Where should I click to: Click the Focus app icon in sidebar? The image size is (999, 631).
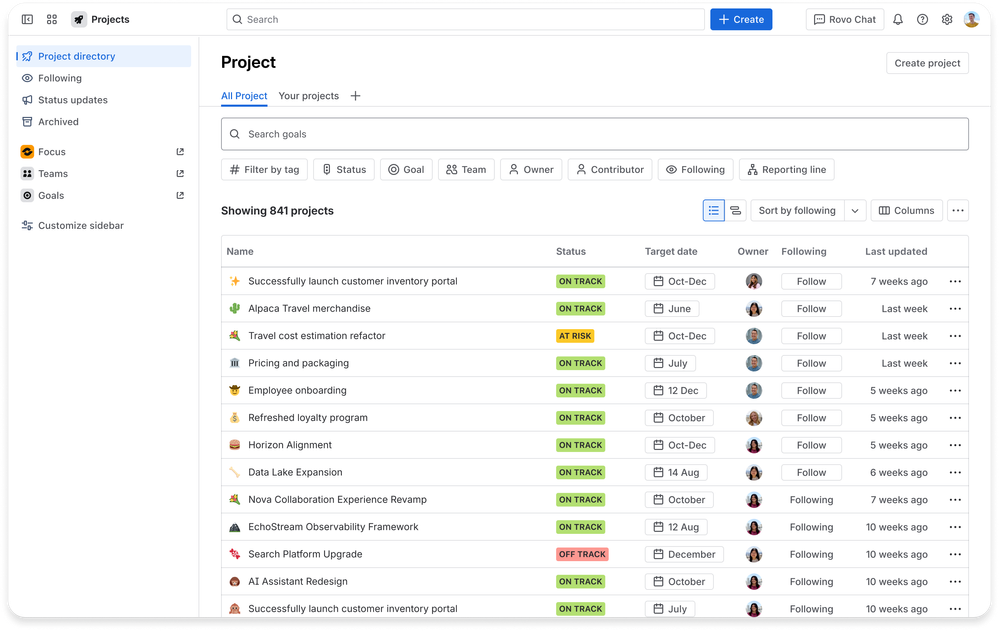point(27,152)
